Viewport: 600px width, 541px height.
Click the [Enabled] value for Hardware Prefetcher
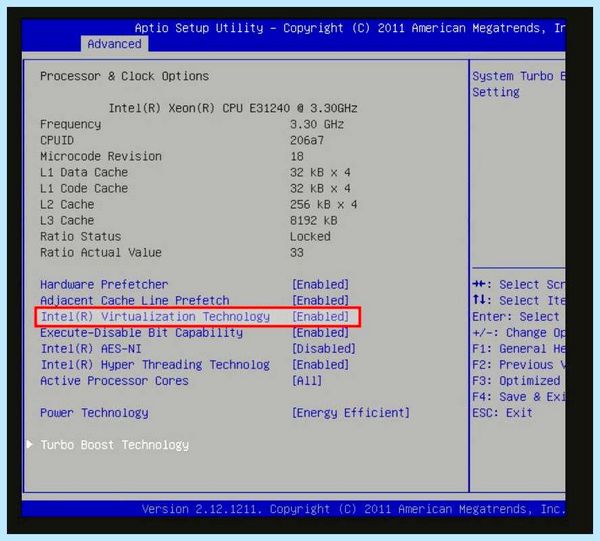tap(321, 285)
